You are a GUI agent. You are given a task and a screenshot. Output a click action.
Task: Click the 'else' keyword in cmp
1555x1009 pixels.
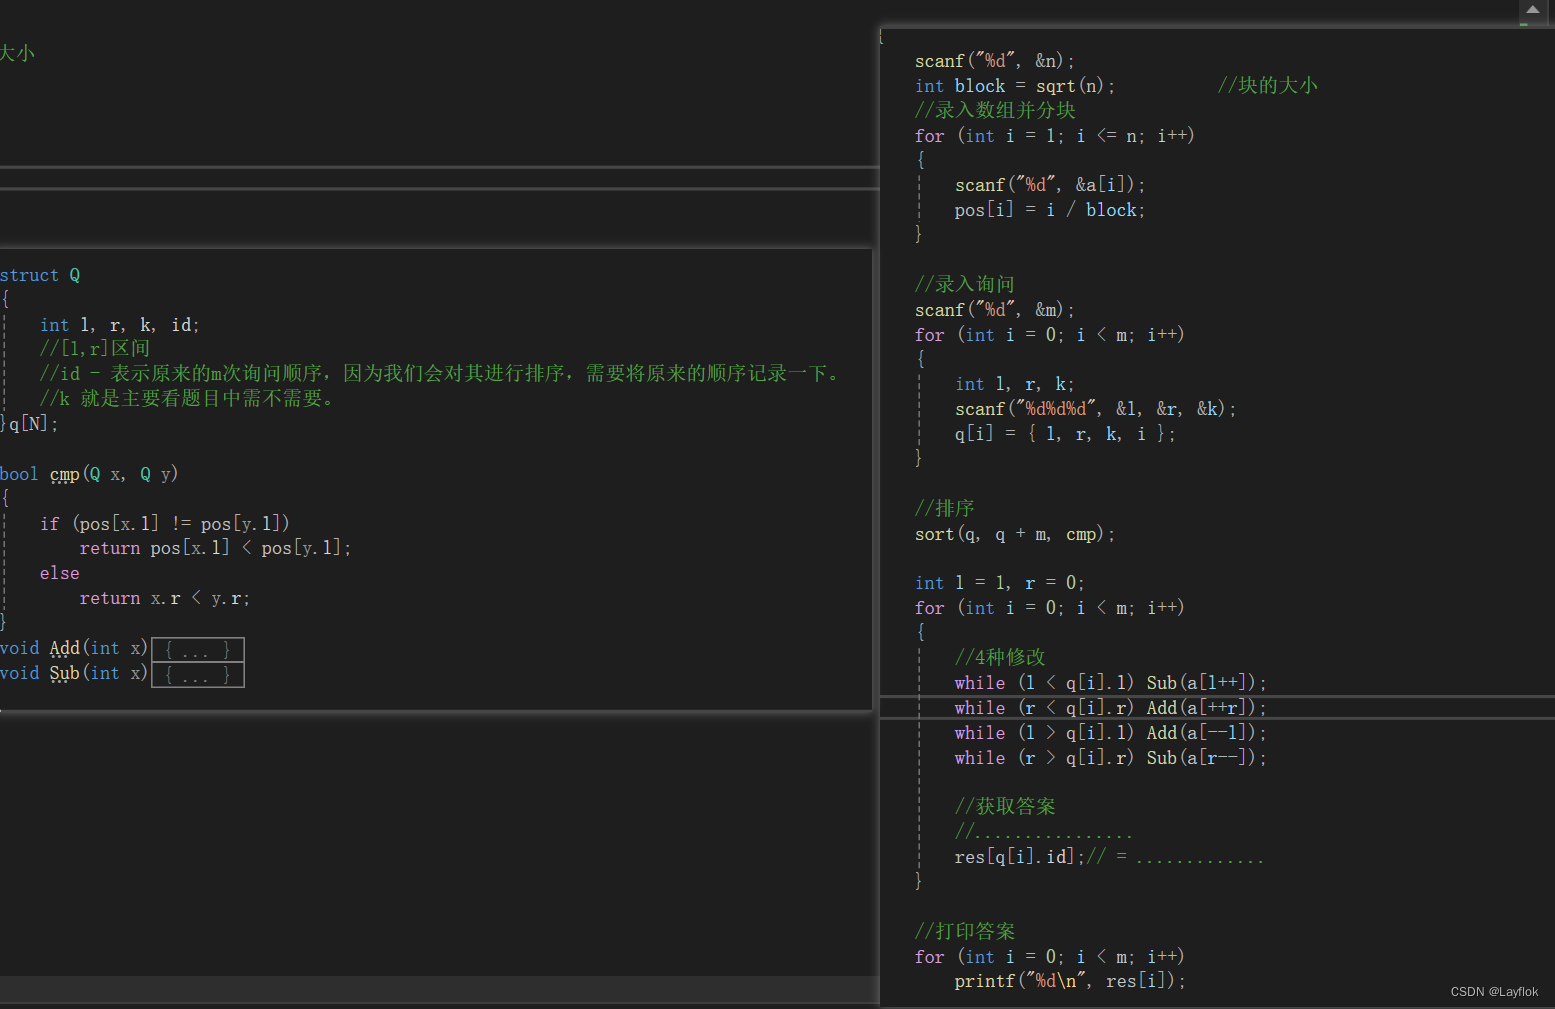click(60, 573)
